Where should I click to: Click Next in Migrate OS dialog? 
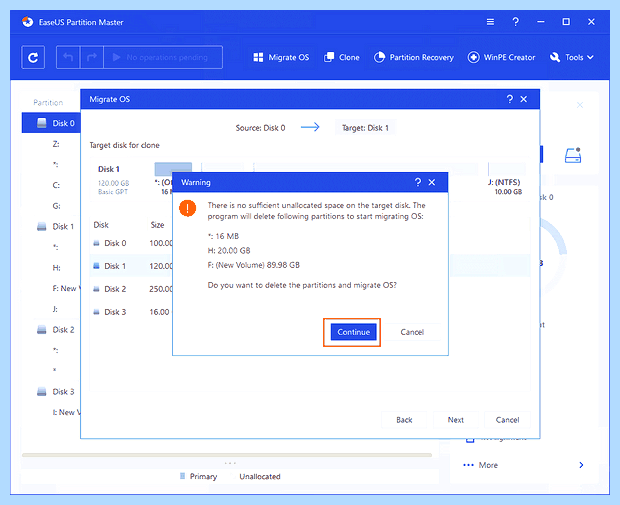tap(456, 420)
